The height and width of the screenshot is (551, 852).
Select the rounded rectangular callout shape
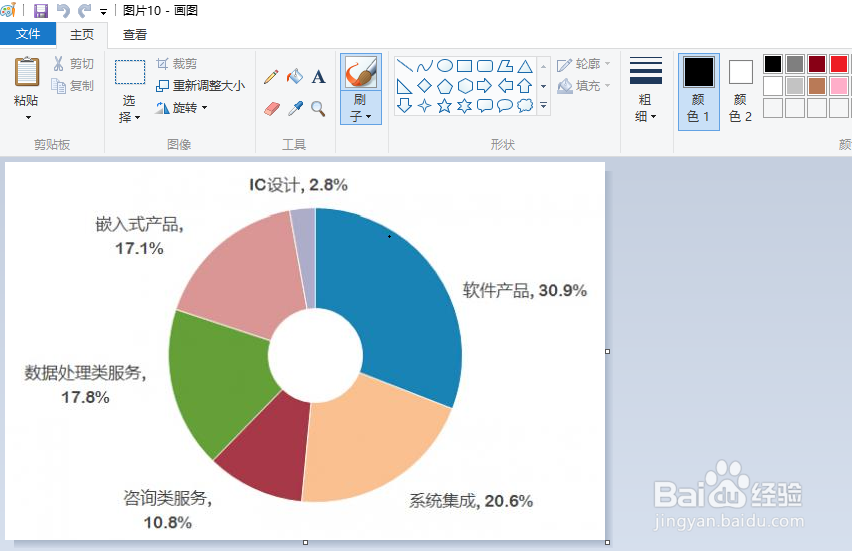point(485,105)
